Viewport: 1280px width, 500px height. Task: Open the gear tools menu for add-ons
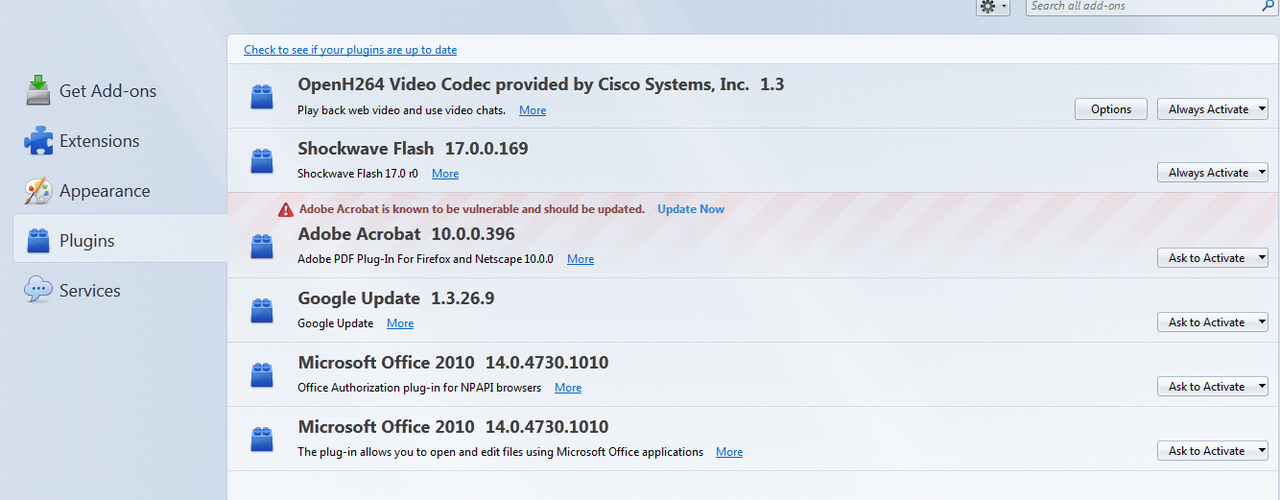(993, 6)
